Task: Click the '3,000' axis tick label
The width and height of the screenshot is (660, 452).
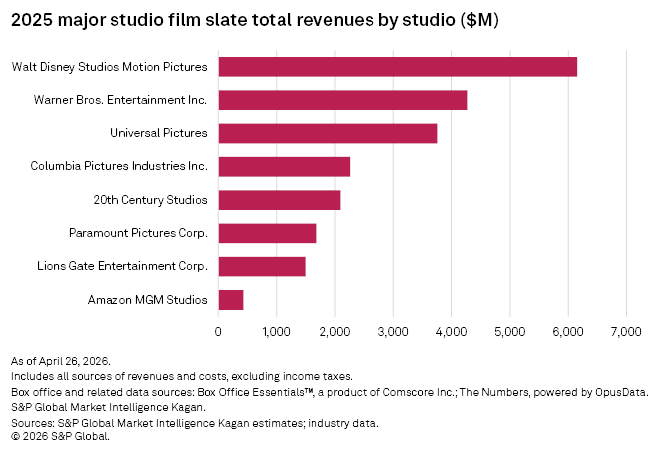Action: tap(393, 332)
